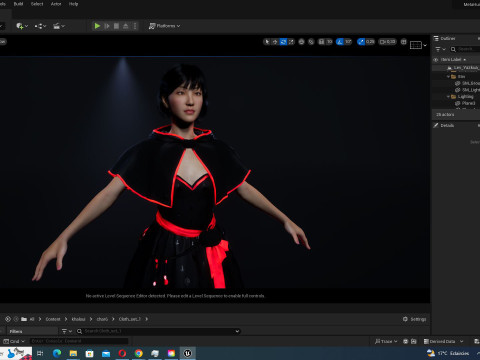Open the Help menu
This screenshot has width=480, height=360.
(x=73, y=4)
